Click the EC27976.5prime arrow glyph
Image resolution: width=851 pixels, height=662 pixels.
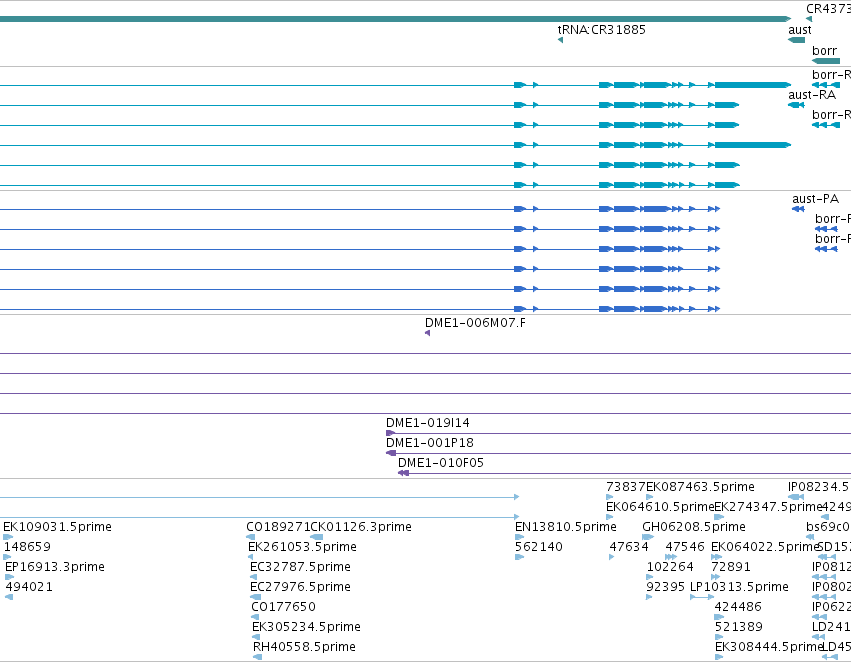pyautogui.click(x=255, y=597)
